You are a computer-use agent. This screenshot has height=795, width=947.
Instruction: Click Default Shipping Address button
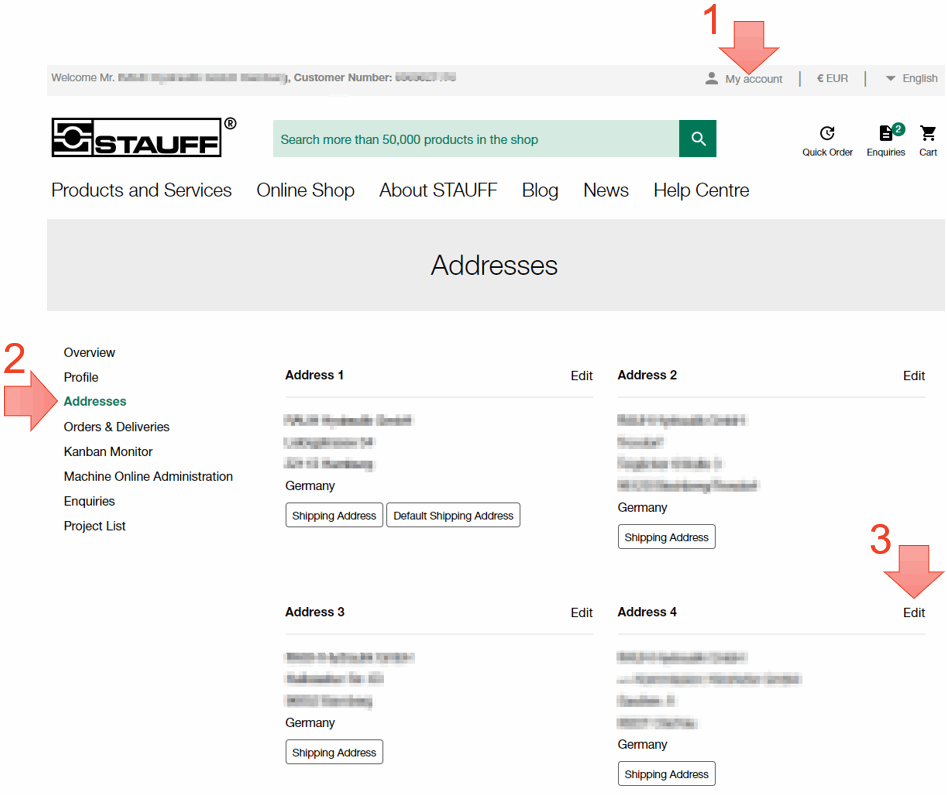pos(453,515)
